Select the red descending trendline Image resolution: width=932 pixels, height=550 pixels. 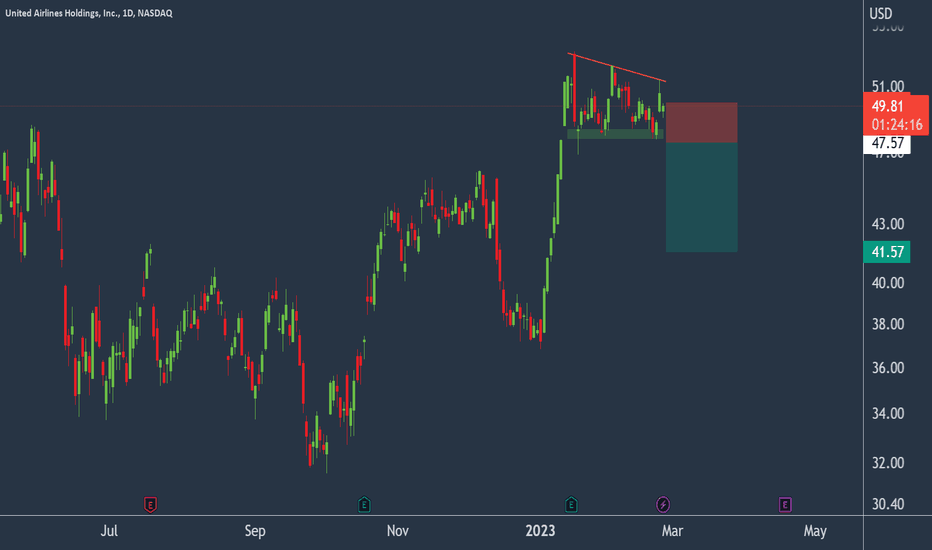pos(617,67)
